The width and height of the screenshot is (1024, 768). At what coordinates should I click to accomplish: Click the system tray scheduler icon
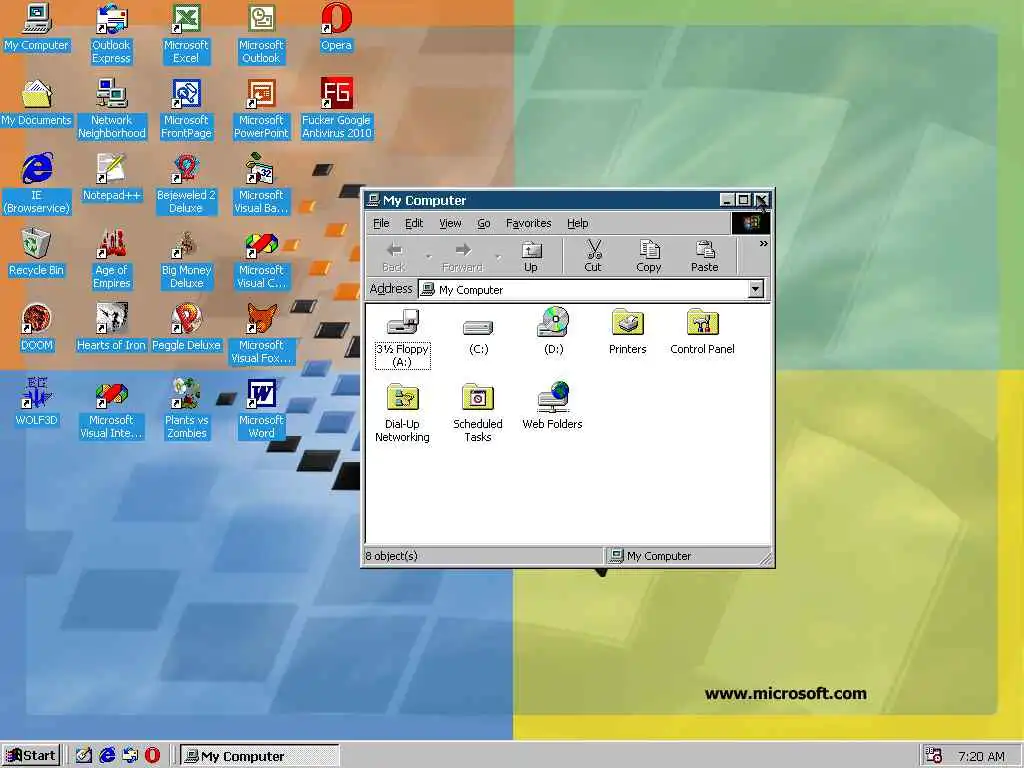click(933, 756)
